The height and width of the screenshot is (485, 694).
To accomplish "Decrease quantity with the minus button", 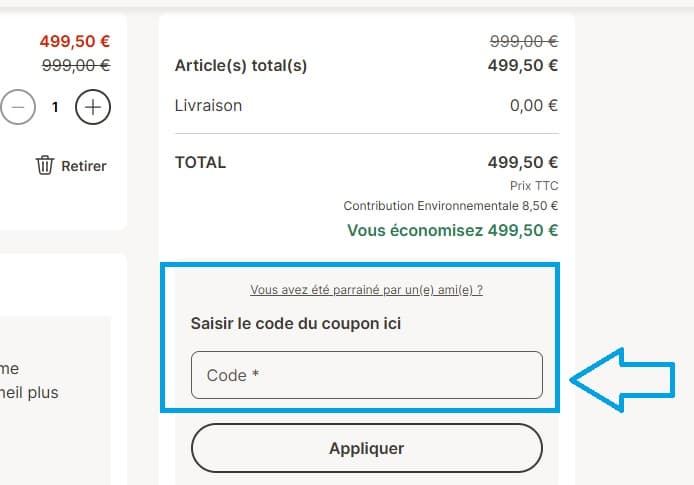I will tap(16, 106).
